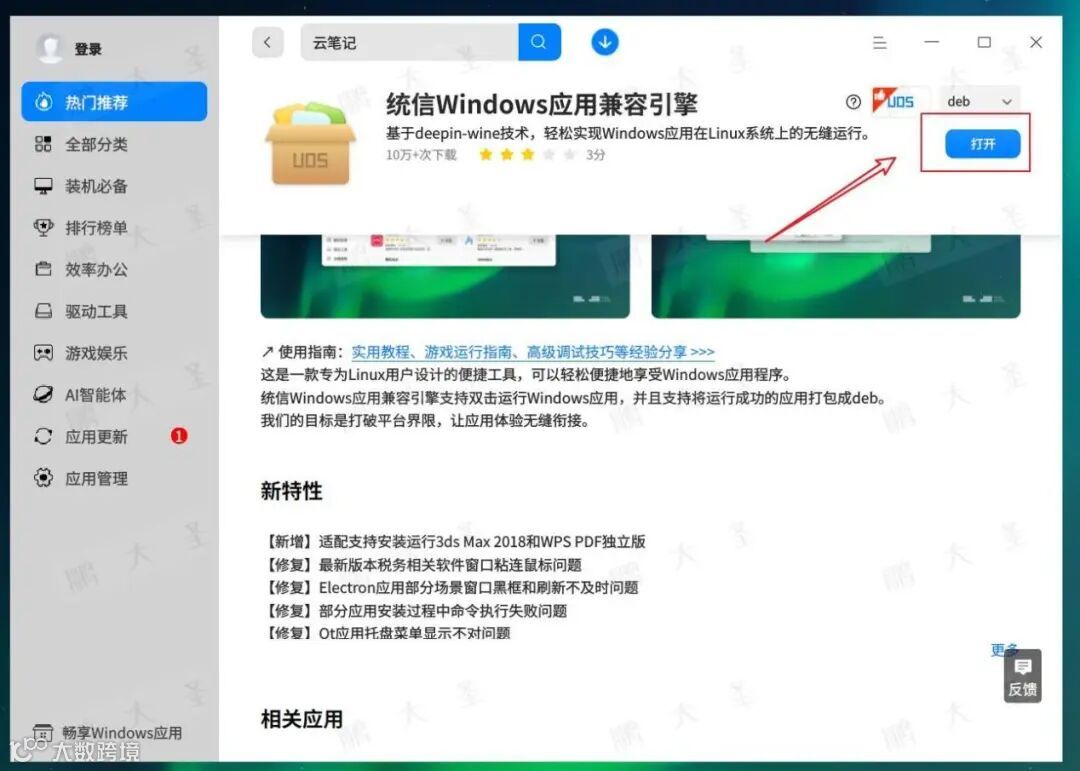
Task: Click the search field containing 云笔记
Action: (410, 42)
